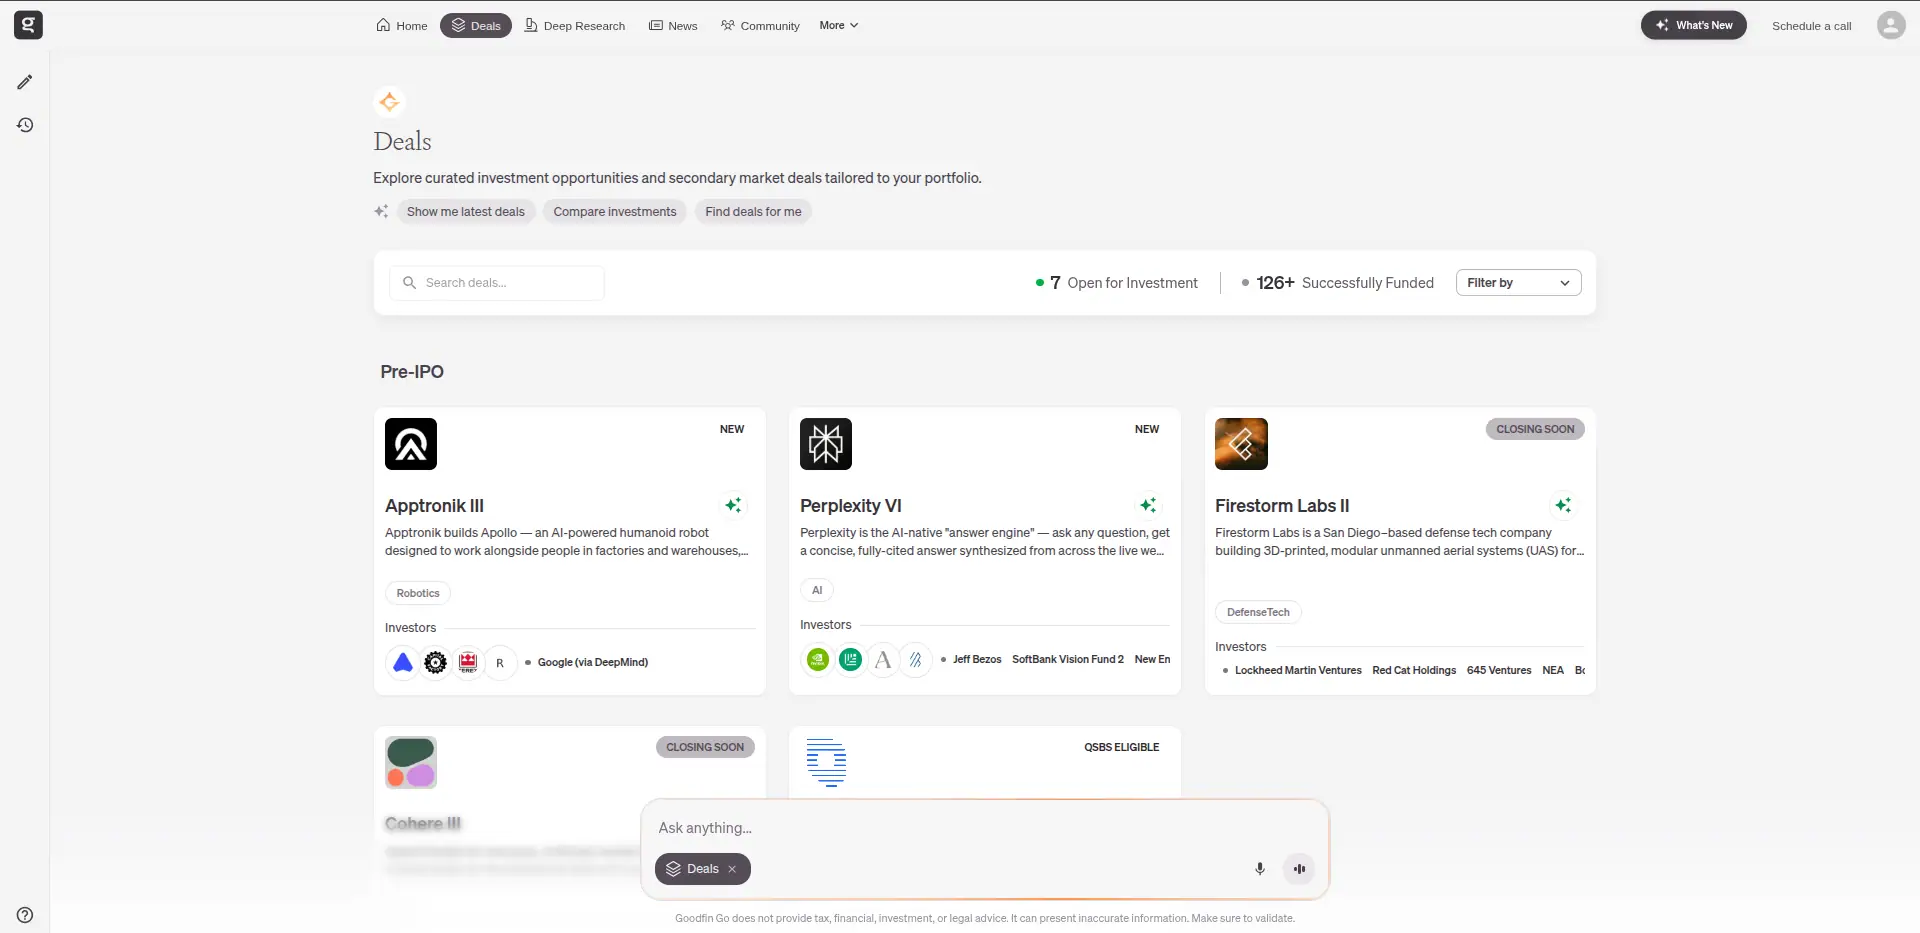Viewport: 1920px width, 933px height.
Task: Open the Filter by dropdown
Action: [x=1518, y=283]
